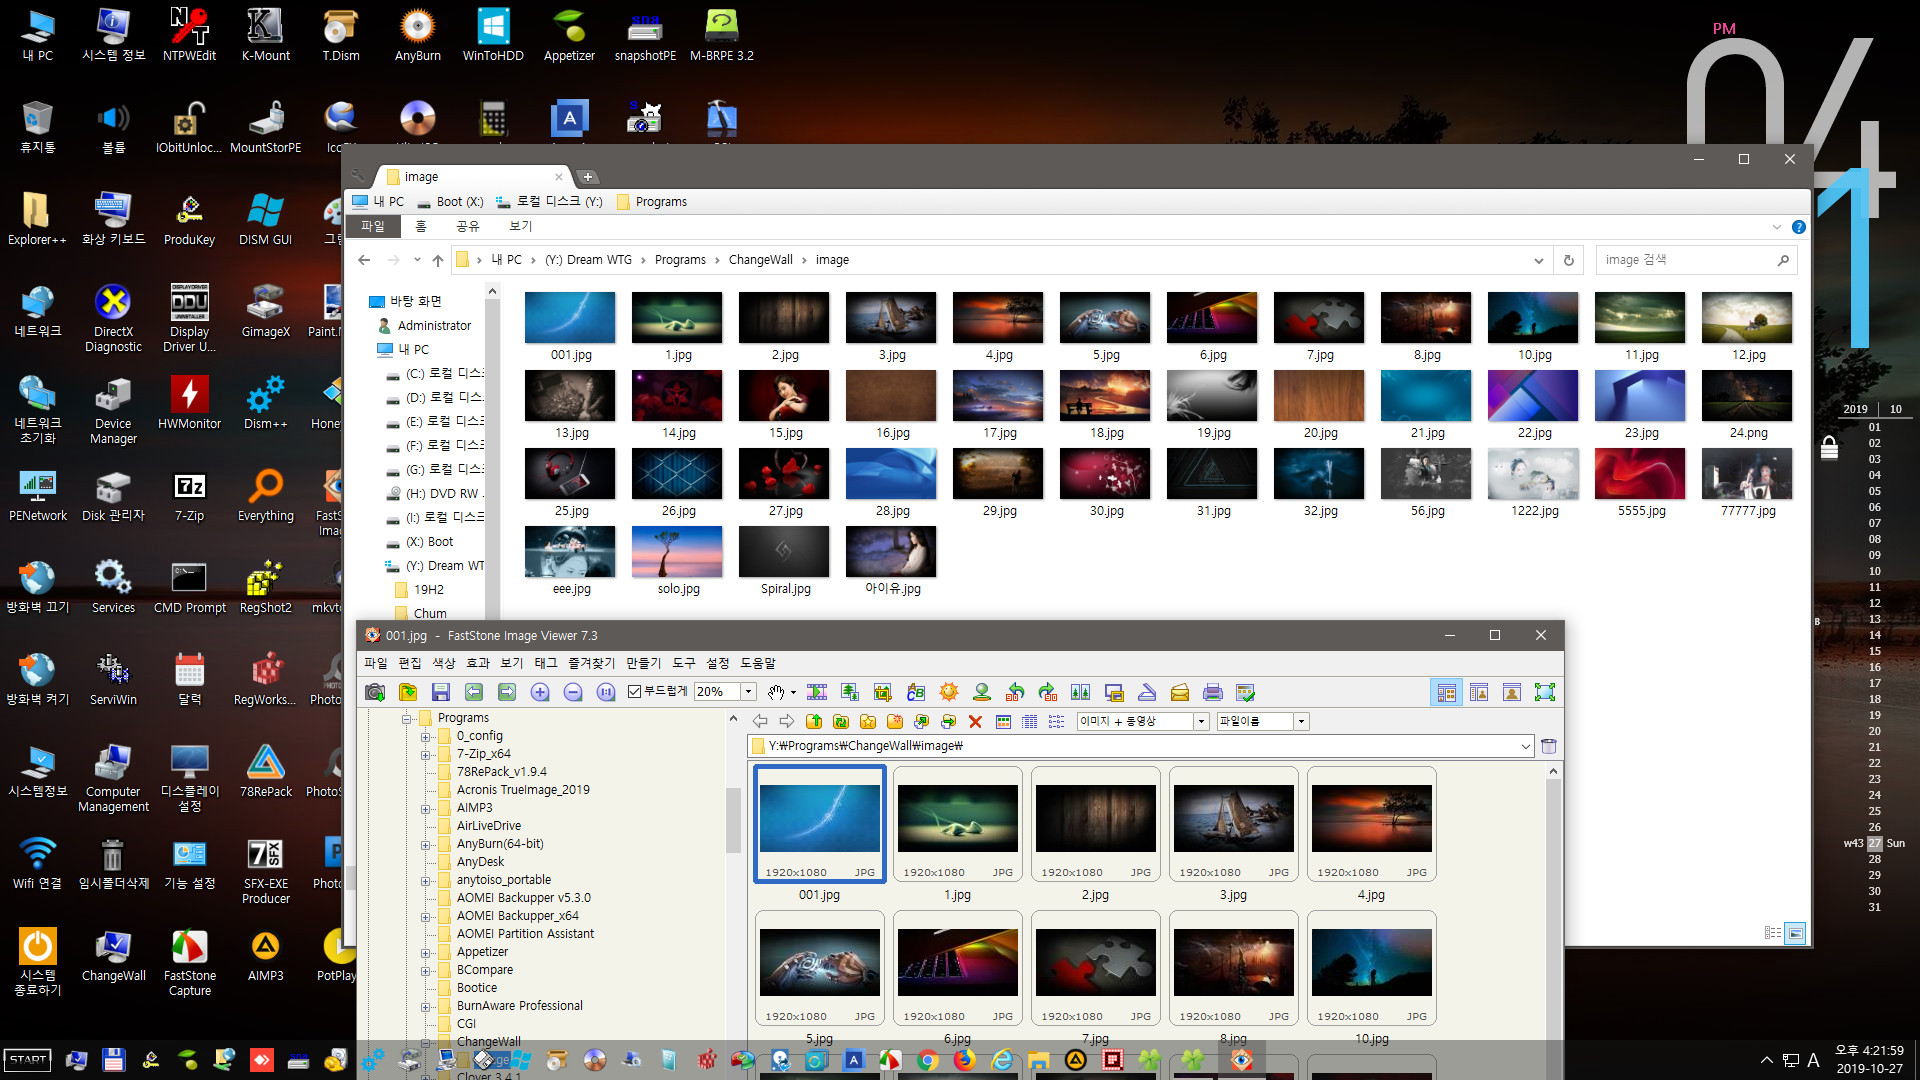Start the slideshow film icon in FastStone

(x=817, y=692)
